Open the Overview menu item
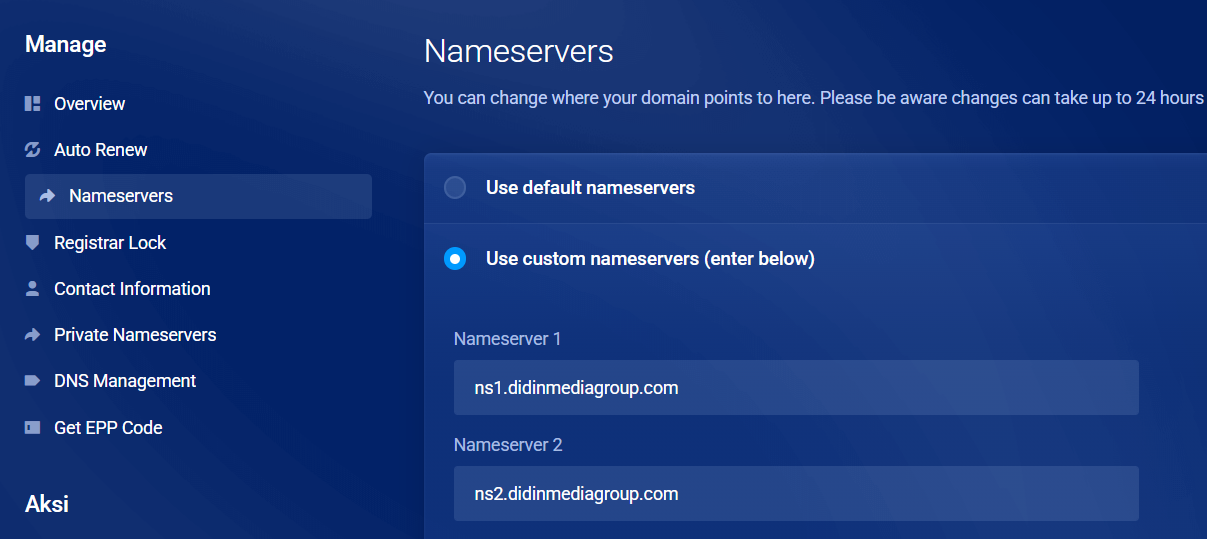Screen dimensions: 1207x539 point(90,104)
